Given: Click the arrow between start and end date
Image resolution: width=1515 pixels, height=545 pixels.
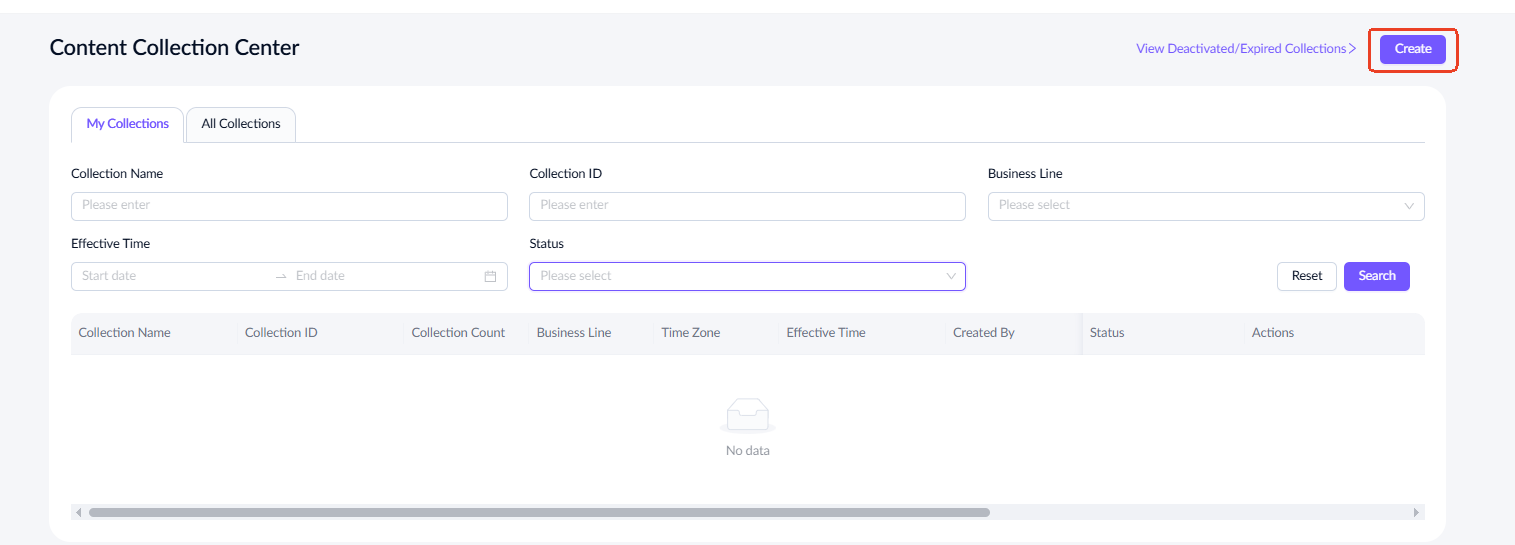Looking at the screenshot, I should click(281, 276).
